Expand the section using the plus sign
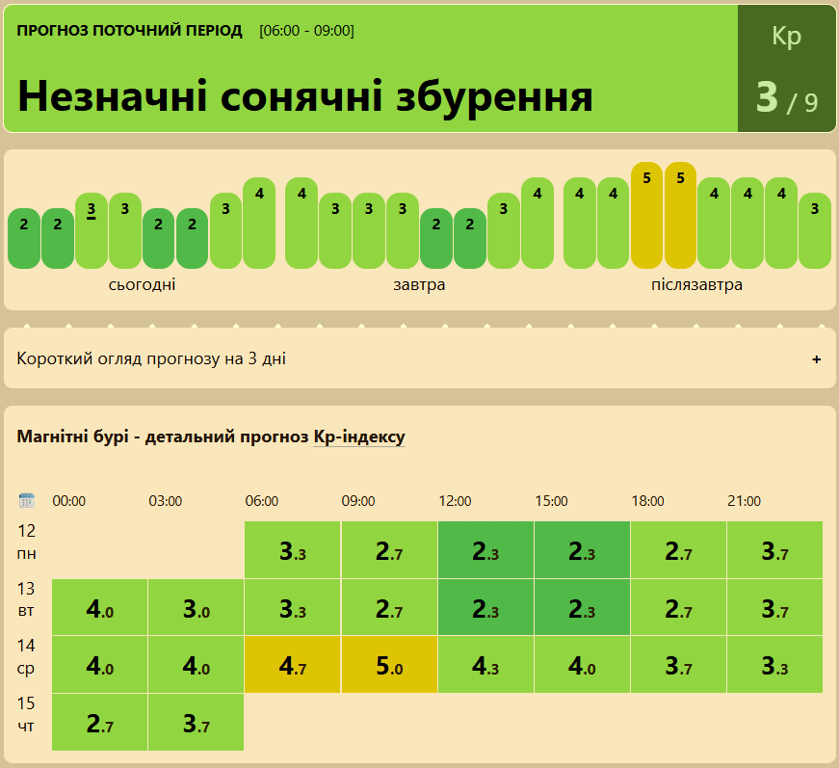This screenshot has width=839, height=768. pos(816,359)
